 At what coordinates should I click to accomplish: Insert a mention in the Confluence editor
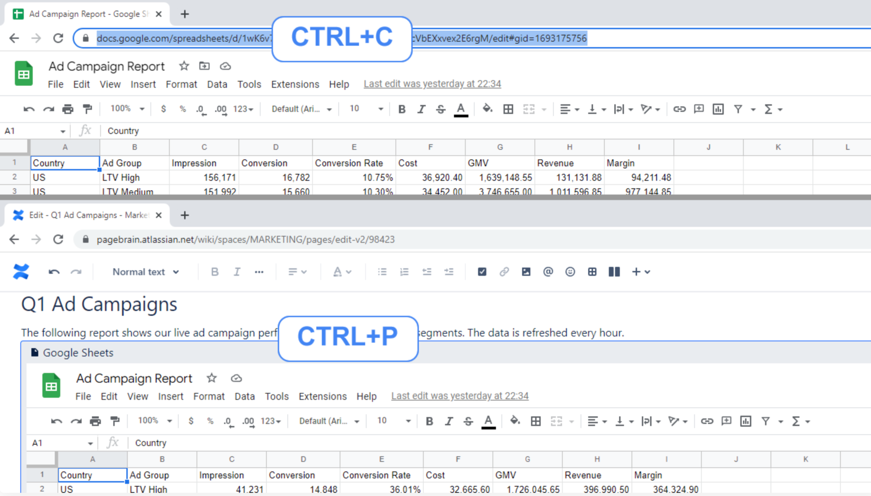click(x=548, y=272)
